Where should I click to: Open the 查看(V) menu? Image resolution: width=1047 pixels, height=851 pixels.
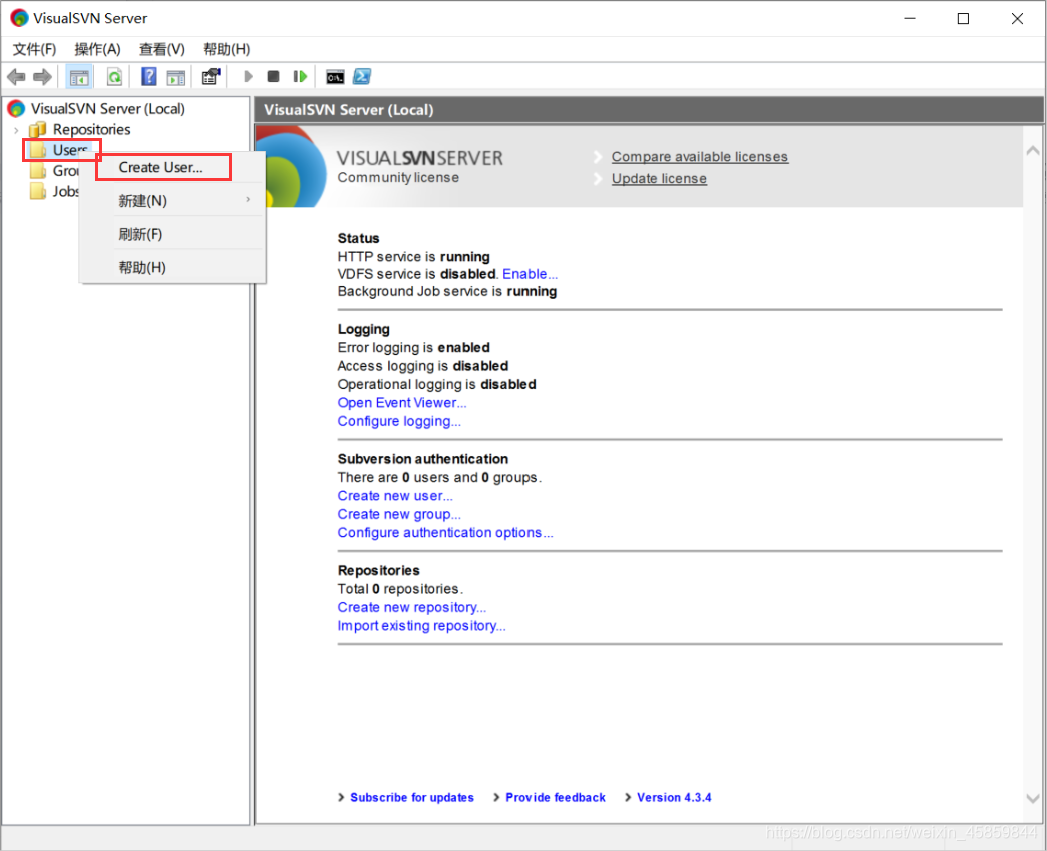[x=162, y=49]
